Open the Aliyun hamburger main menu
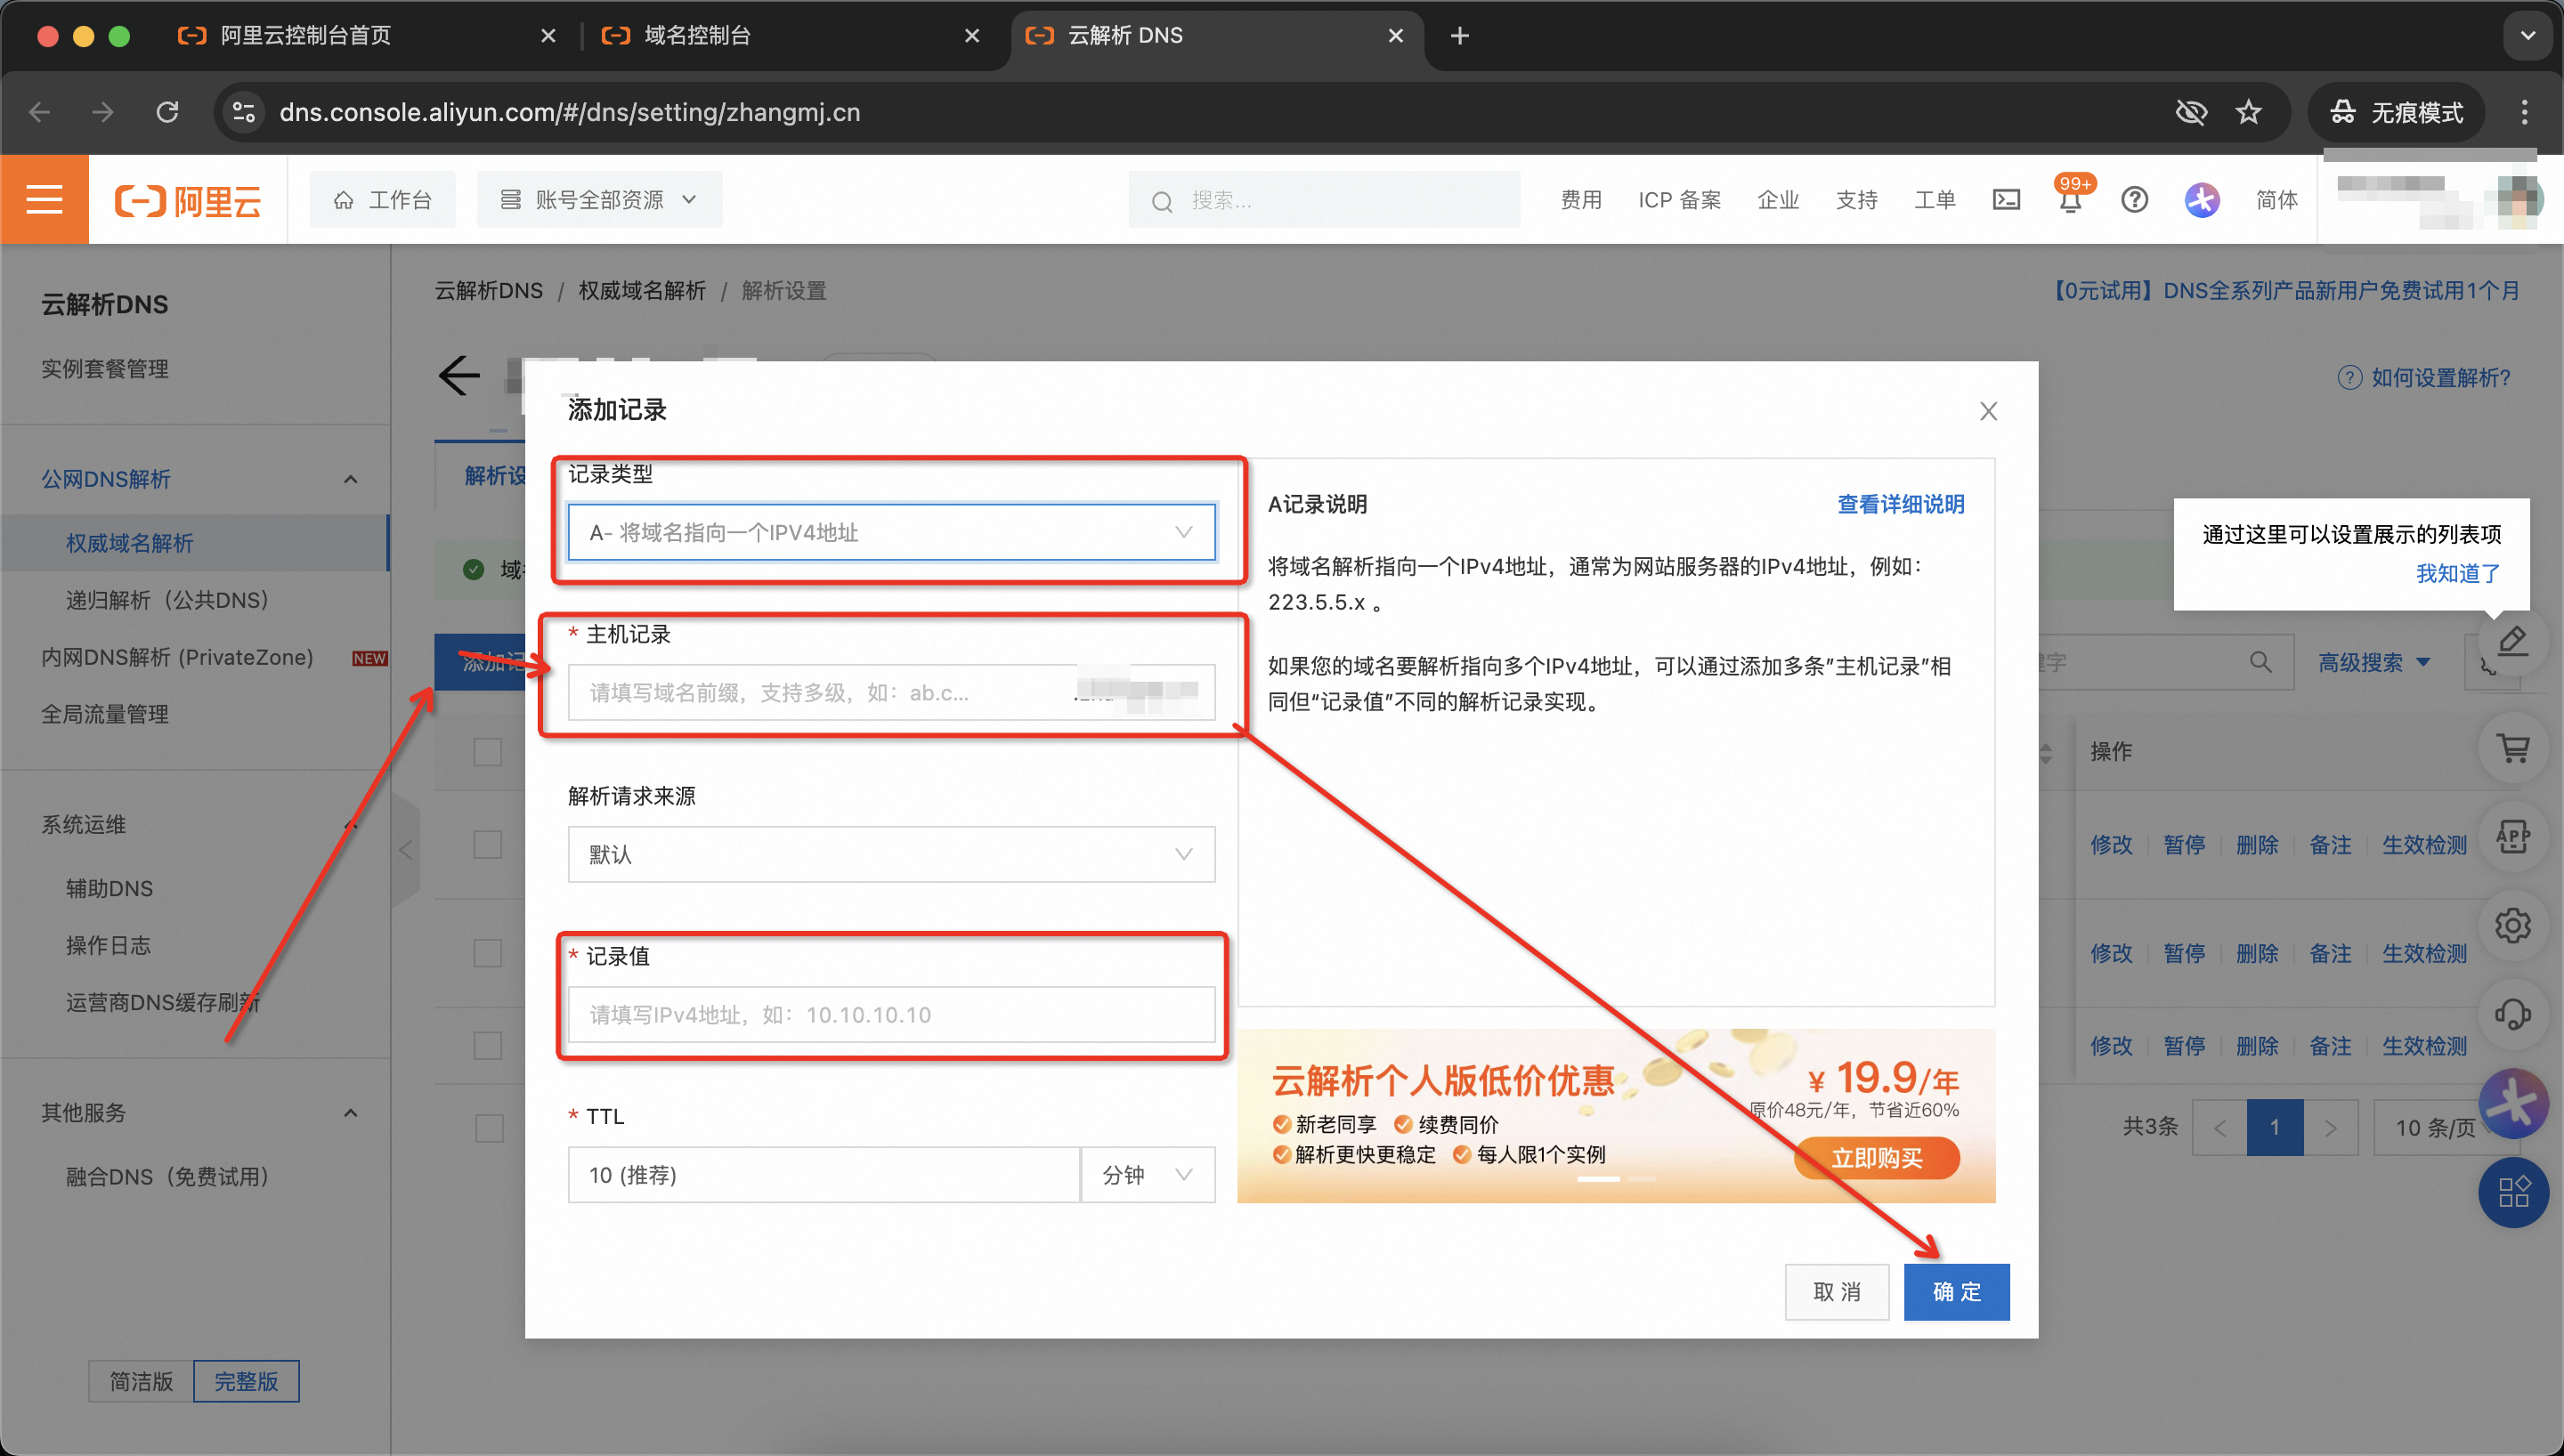 click(44, 199)
